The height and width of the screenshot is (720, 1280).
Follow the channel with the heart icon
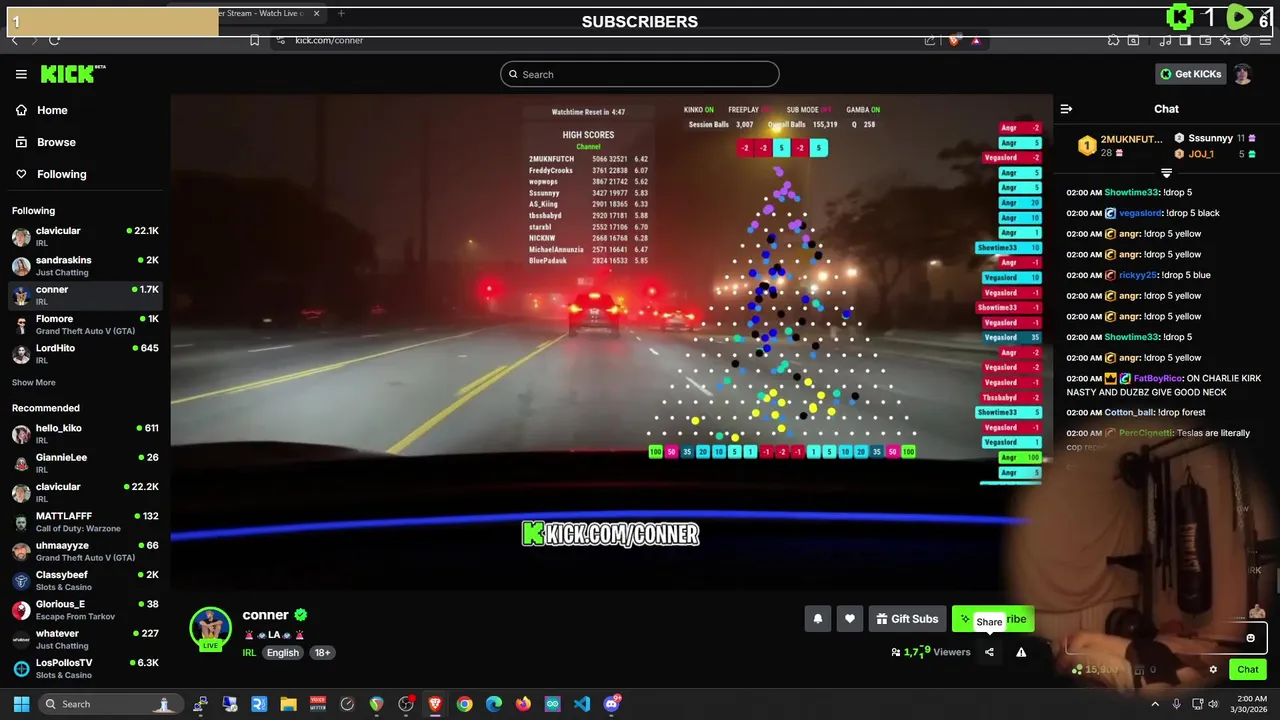[850, 619]
